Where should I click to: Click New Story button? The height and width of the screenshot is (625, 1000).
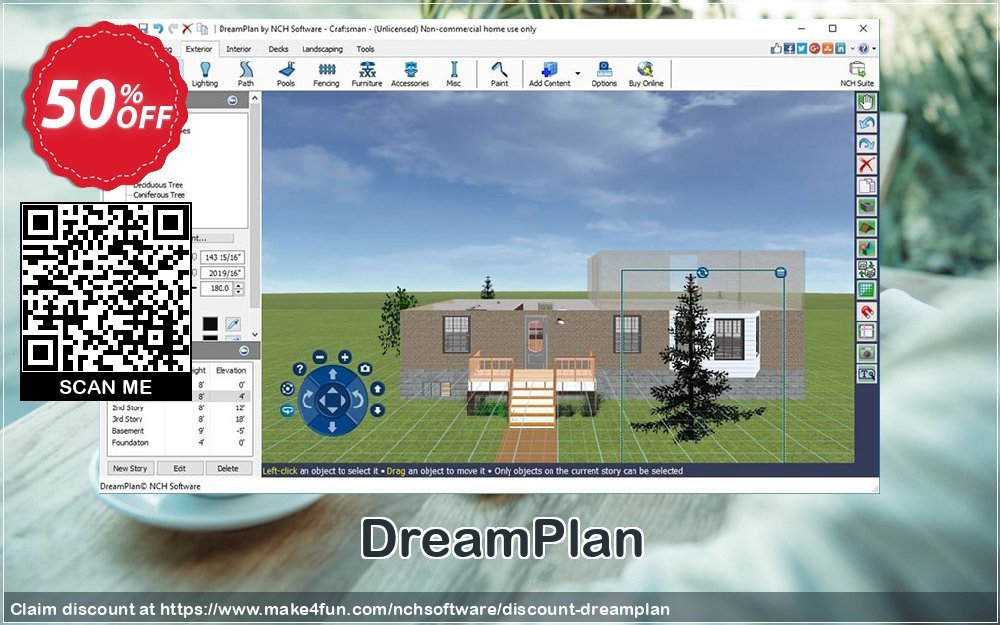pos(130,468)
